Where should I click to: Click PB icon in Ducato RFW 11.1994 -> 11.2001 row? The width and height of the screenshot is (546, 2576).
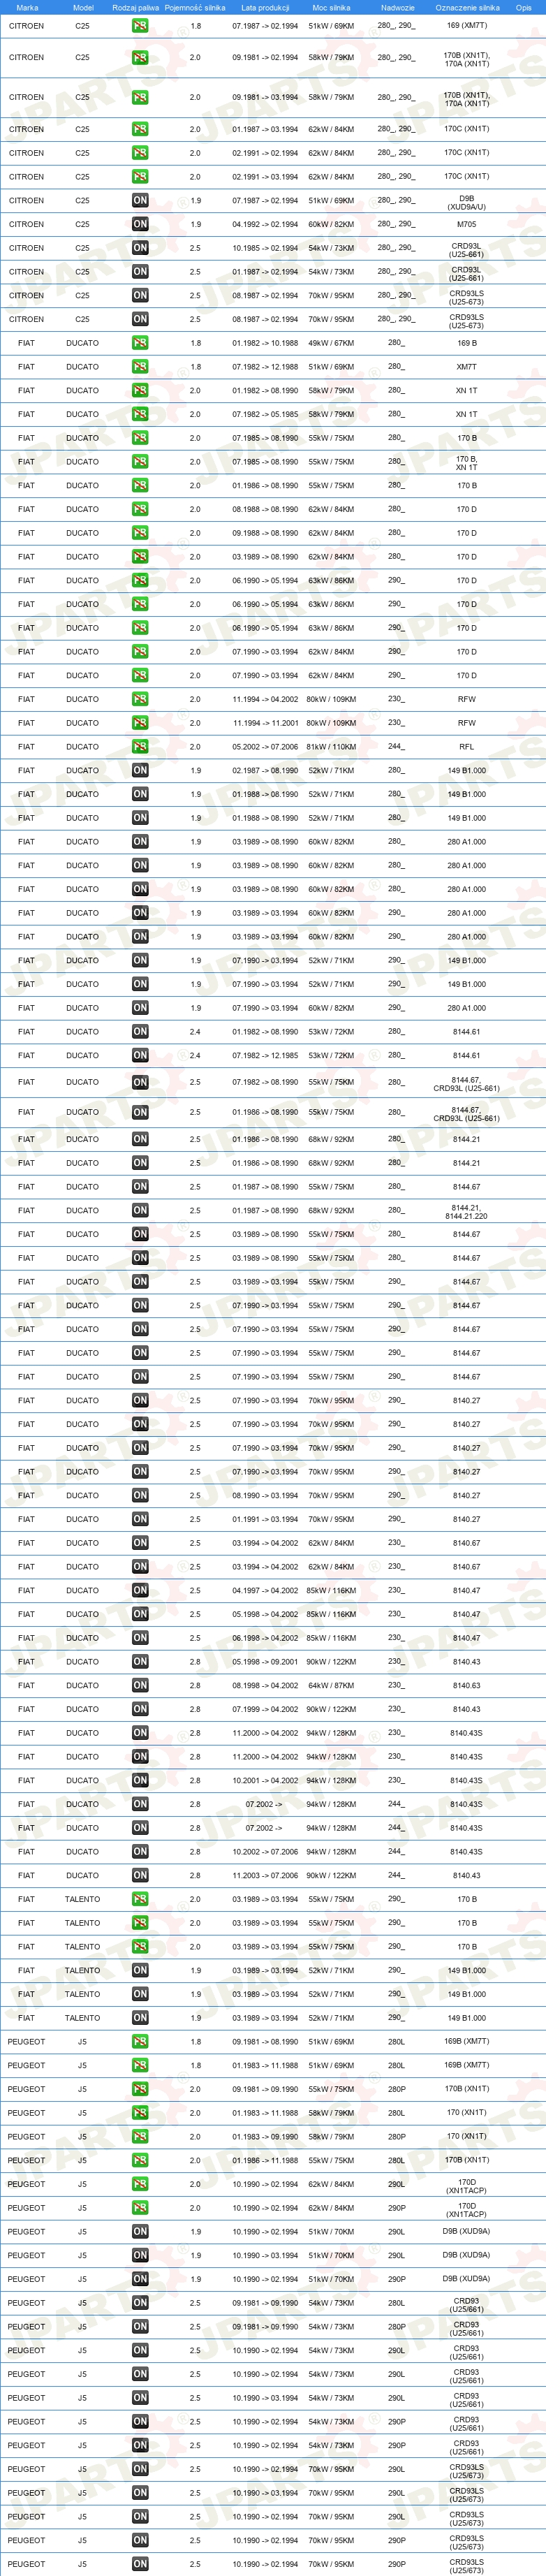[x=140, y=723]
